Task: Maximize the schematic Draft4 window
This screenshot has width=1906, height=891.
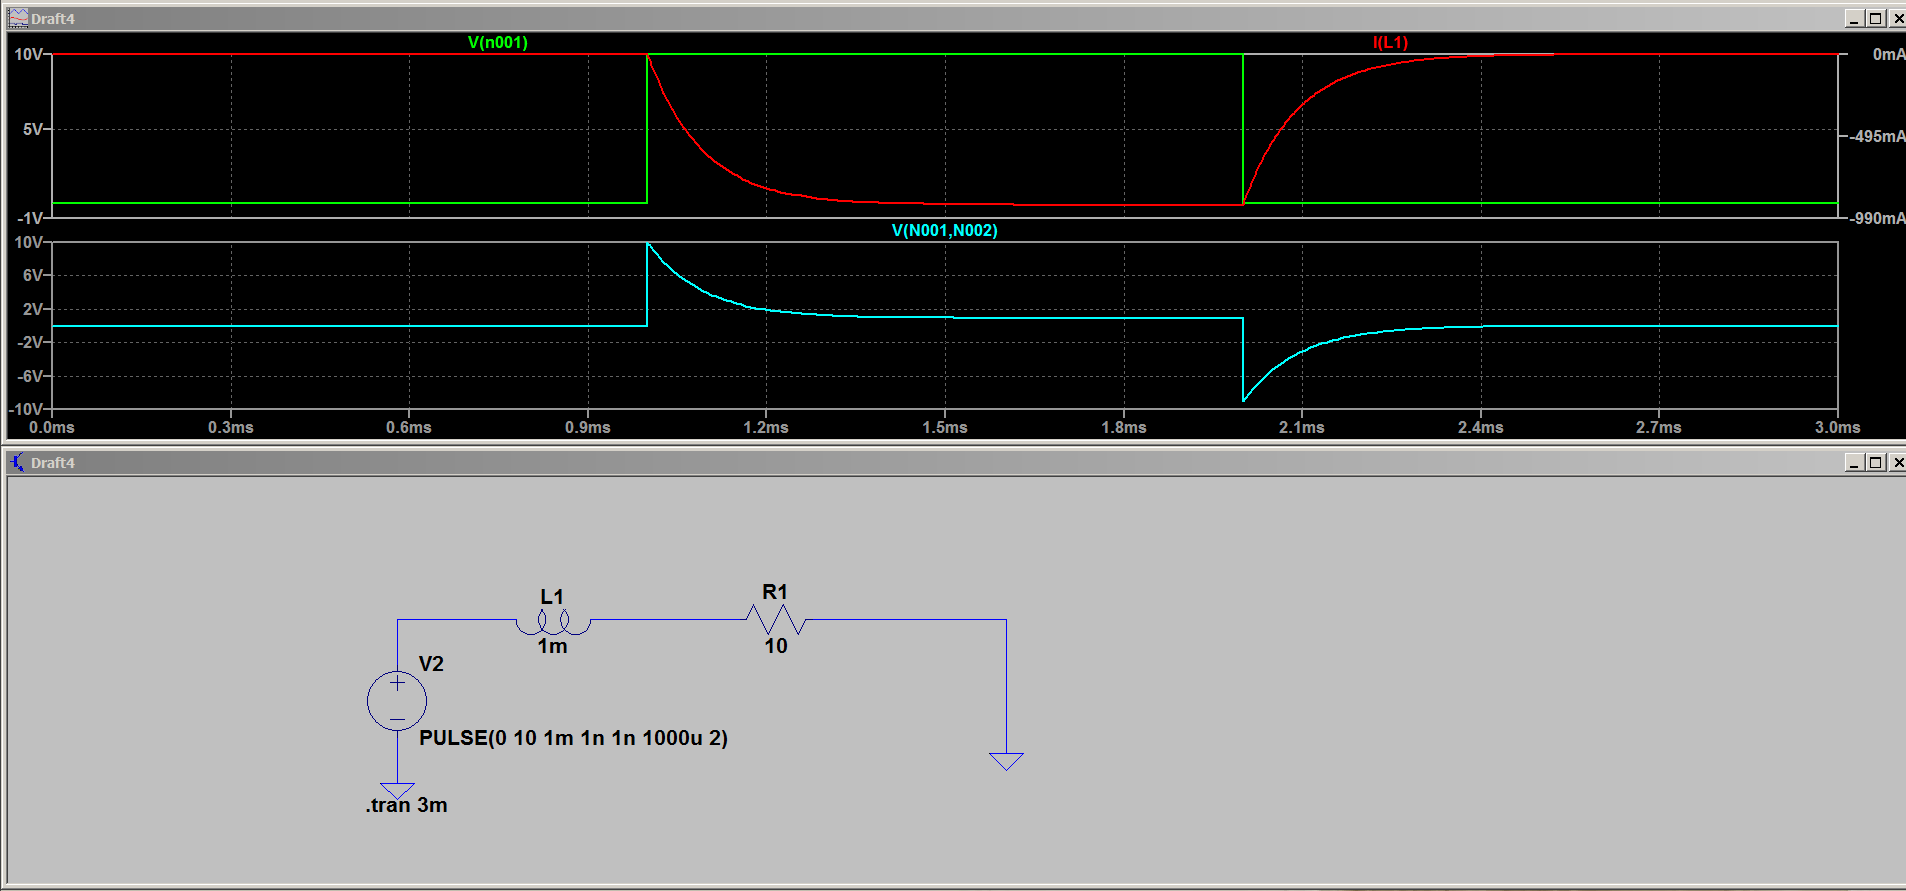Action: [x=1875, y=462]
